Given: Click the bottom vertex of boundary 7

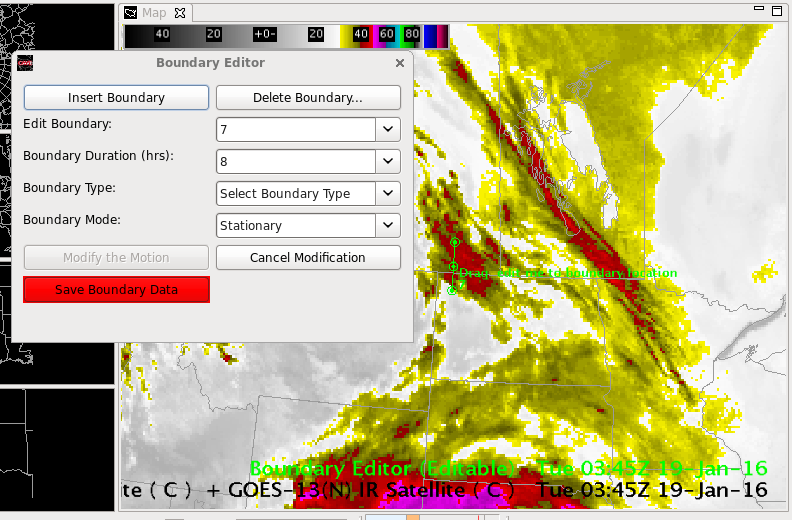Looking at the screenshot, I should tap(452, 290).
